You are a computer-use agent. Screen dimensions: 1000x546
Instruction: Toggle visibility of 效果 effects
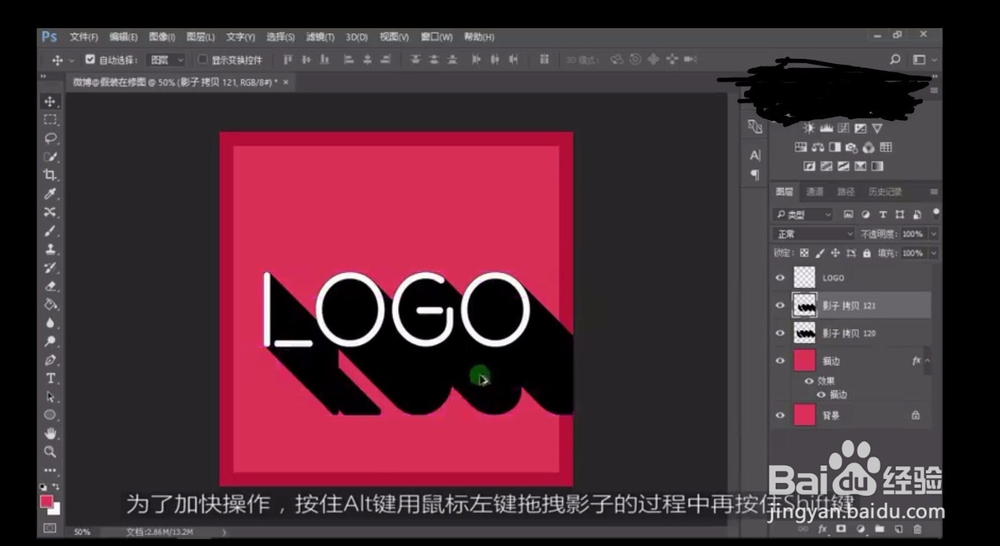point(809,381)
